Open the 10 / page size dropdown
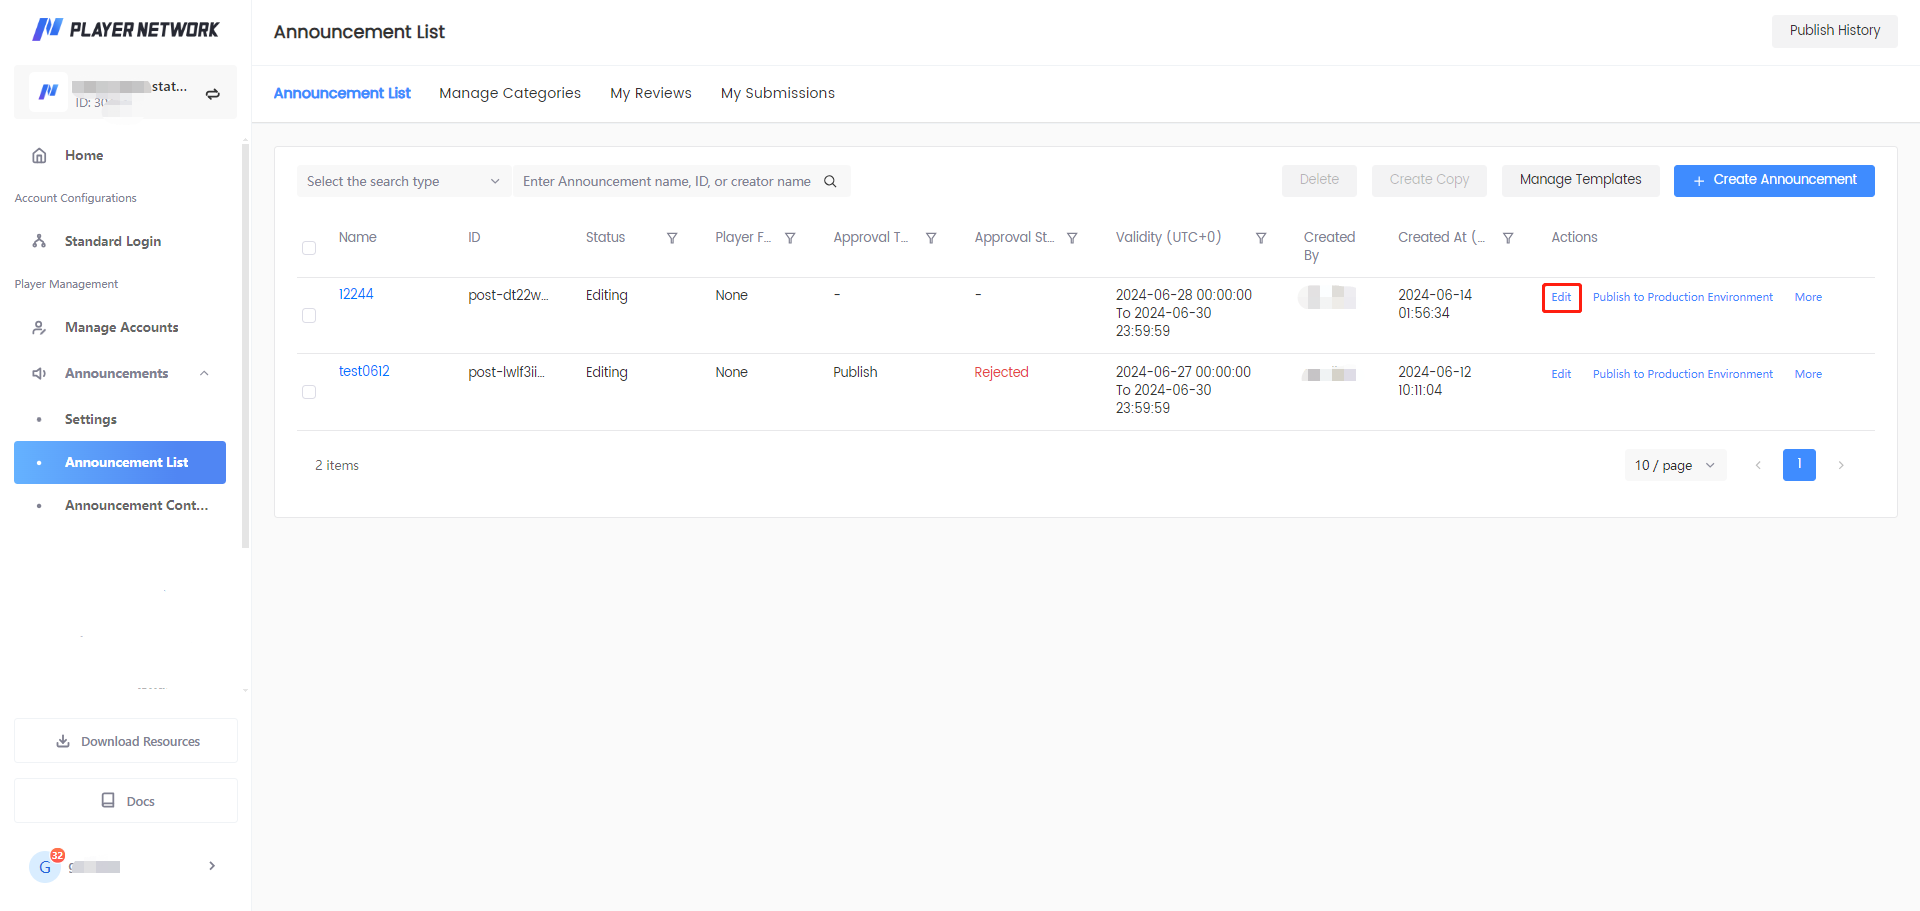The image size is (1920, 911). pyautogui.click(x=1674, y=465)
